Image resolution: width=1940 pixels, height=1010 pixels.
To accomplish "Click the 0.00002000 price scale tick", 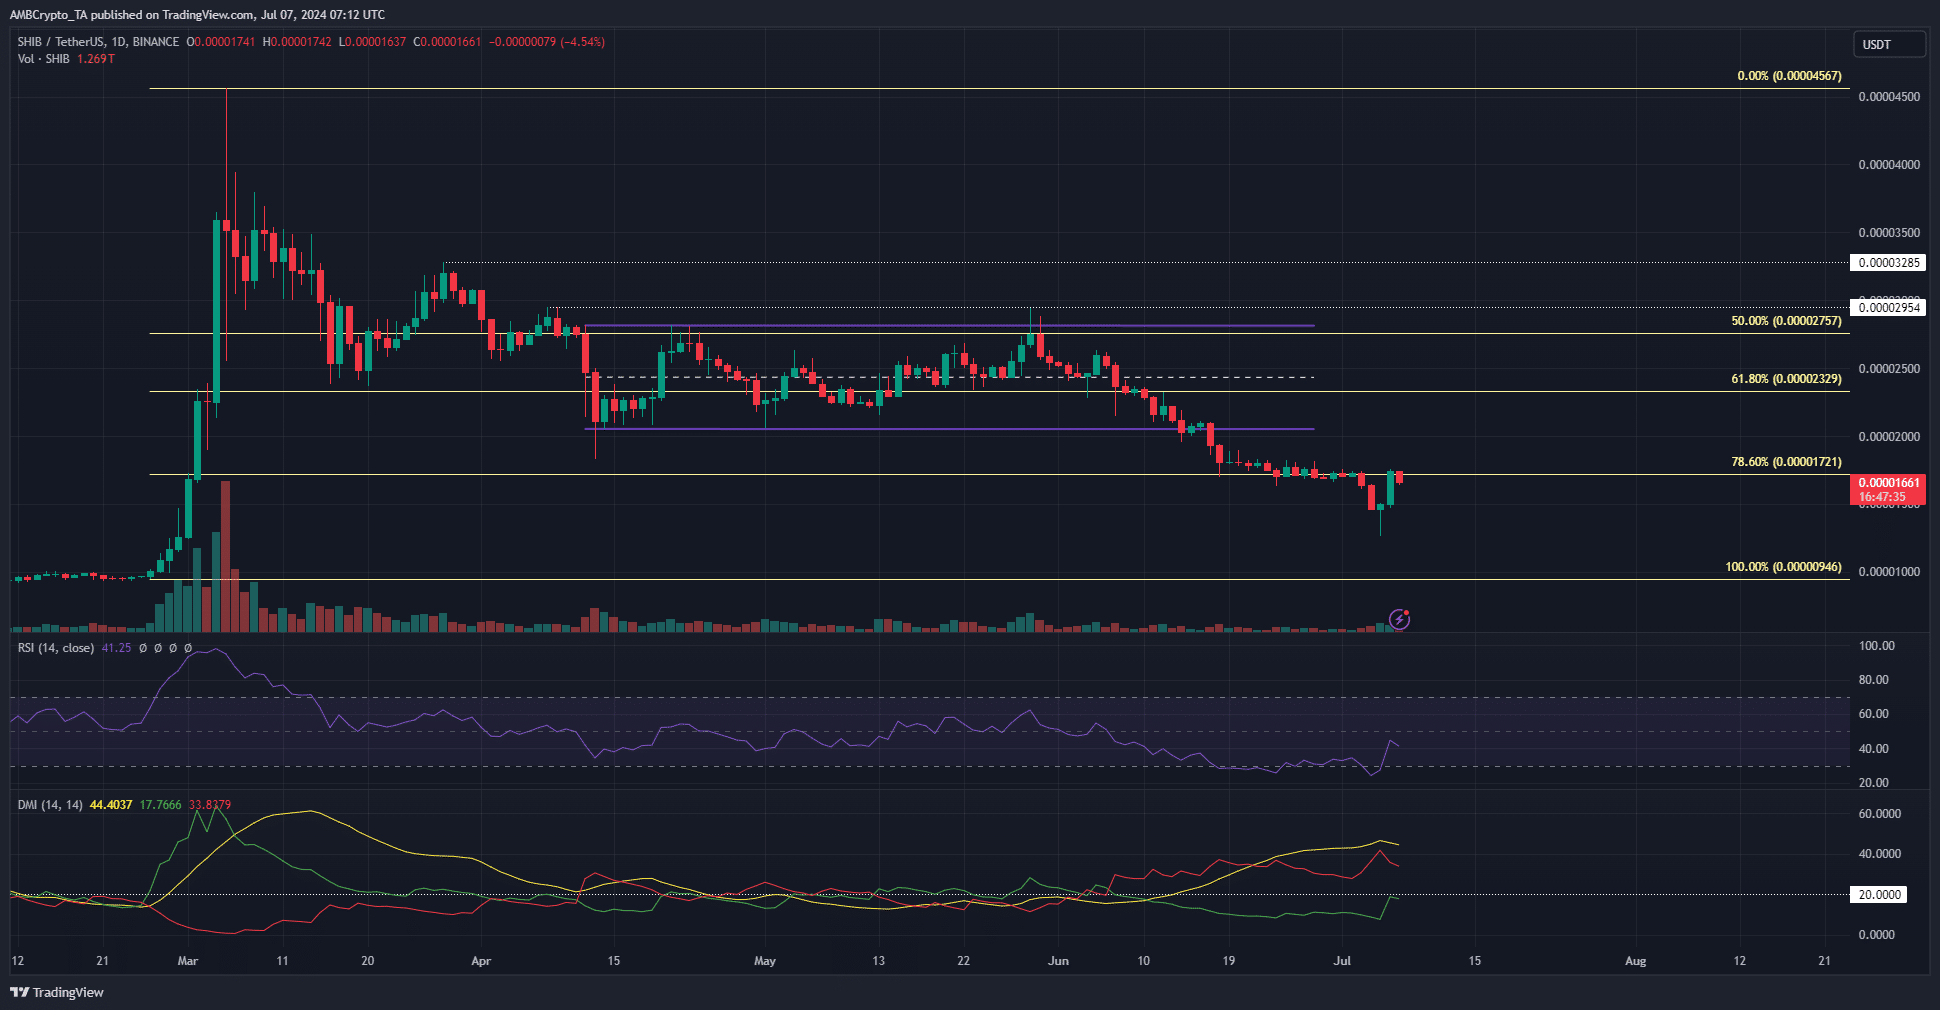I will coord(1889,437).
